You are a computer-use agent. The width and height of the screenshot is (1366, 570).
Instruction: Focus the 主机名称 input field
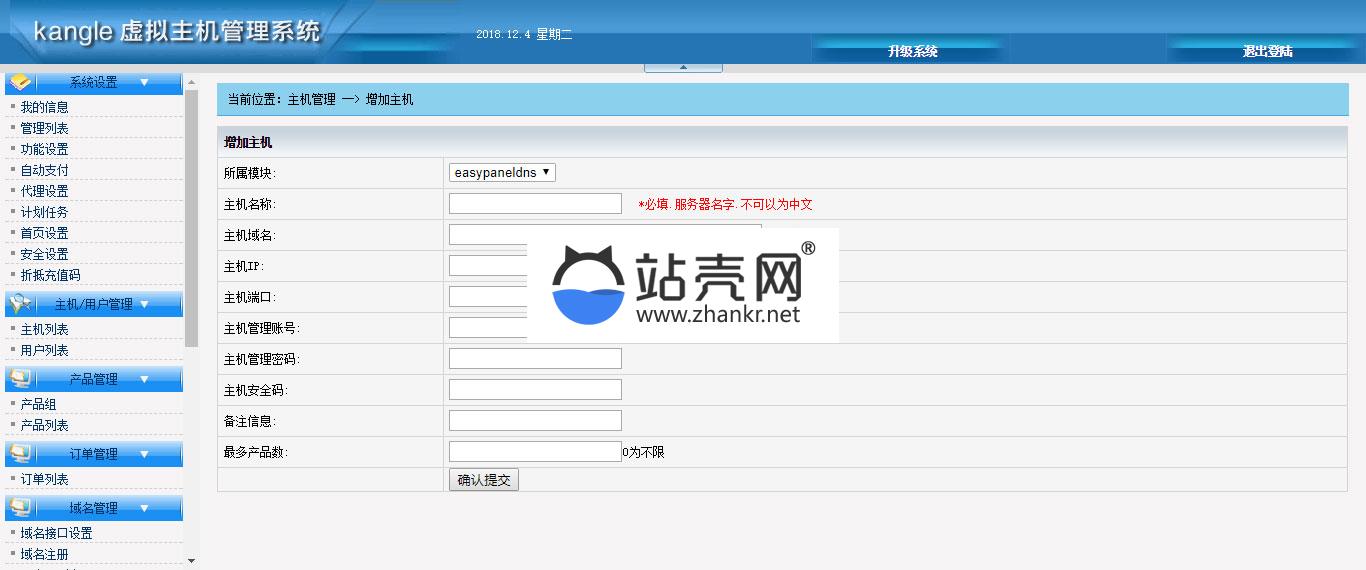535,204
